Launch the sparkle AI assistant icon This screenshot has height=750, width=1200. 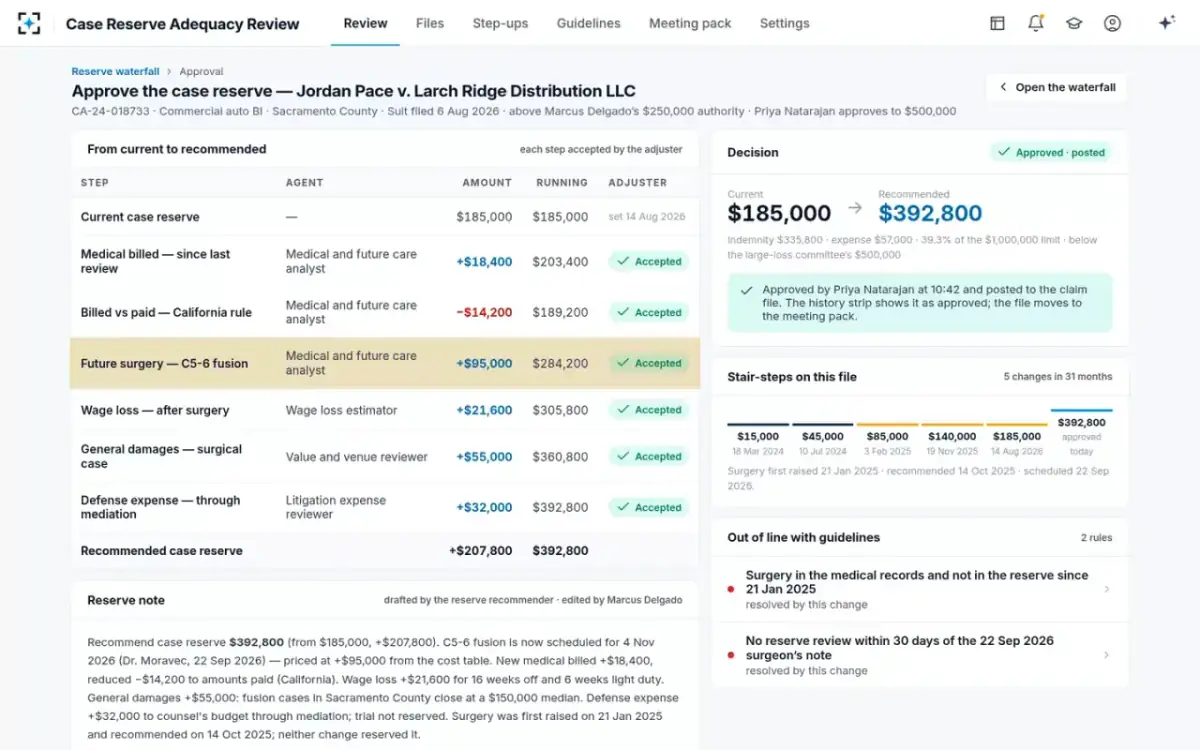(x=1166, y=23)
